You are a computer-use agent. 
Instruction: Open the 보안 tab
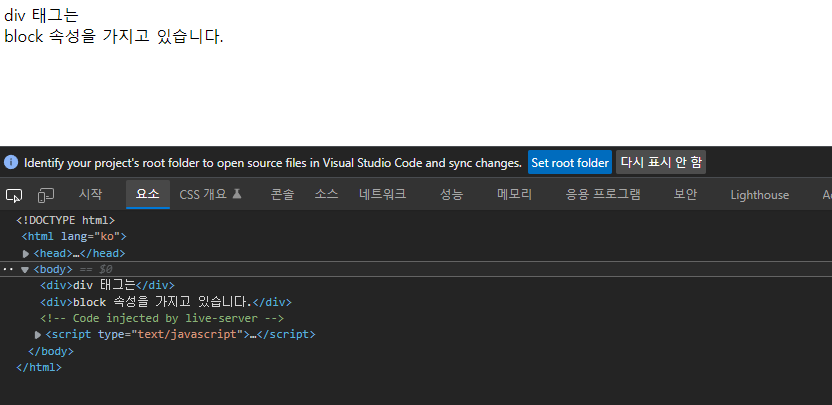[x=685, y=194]
